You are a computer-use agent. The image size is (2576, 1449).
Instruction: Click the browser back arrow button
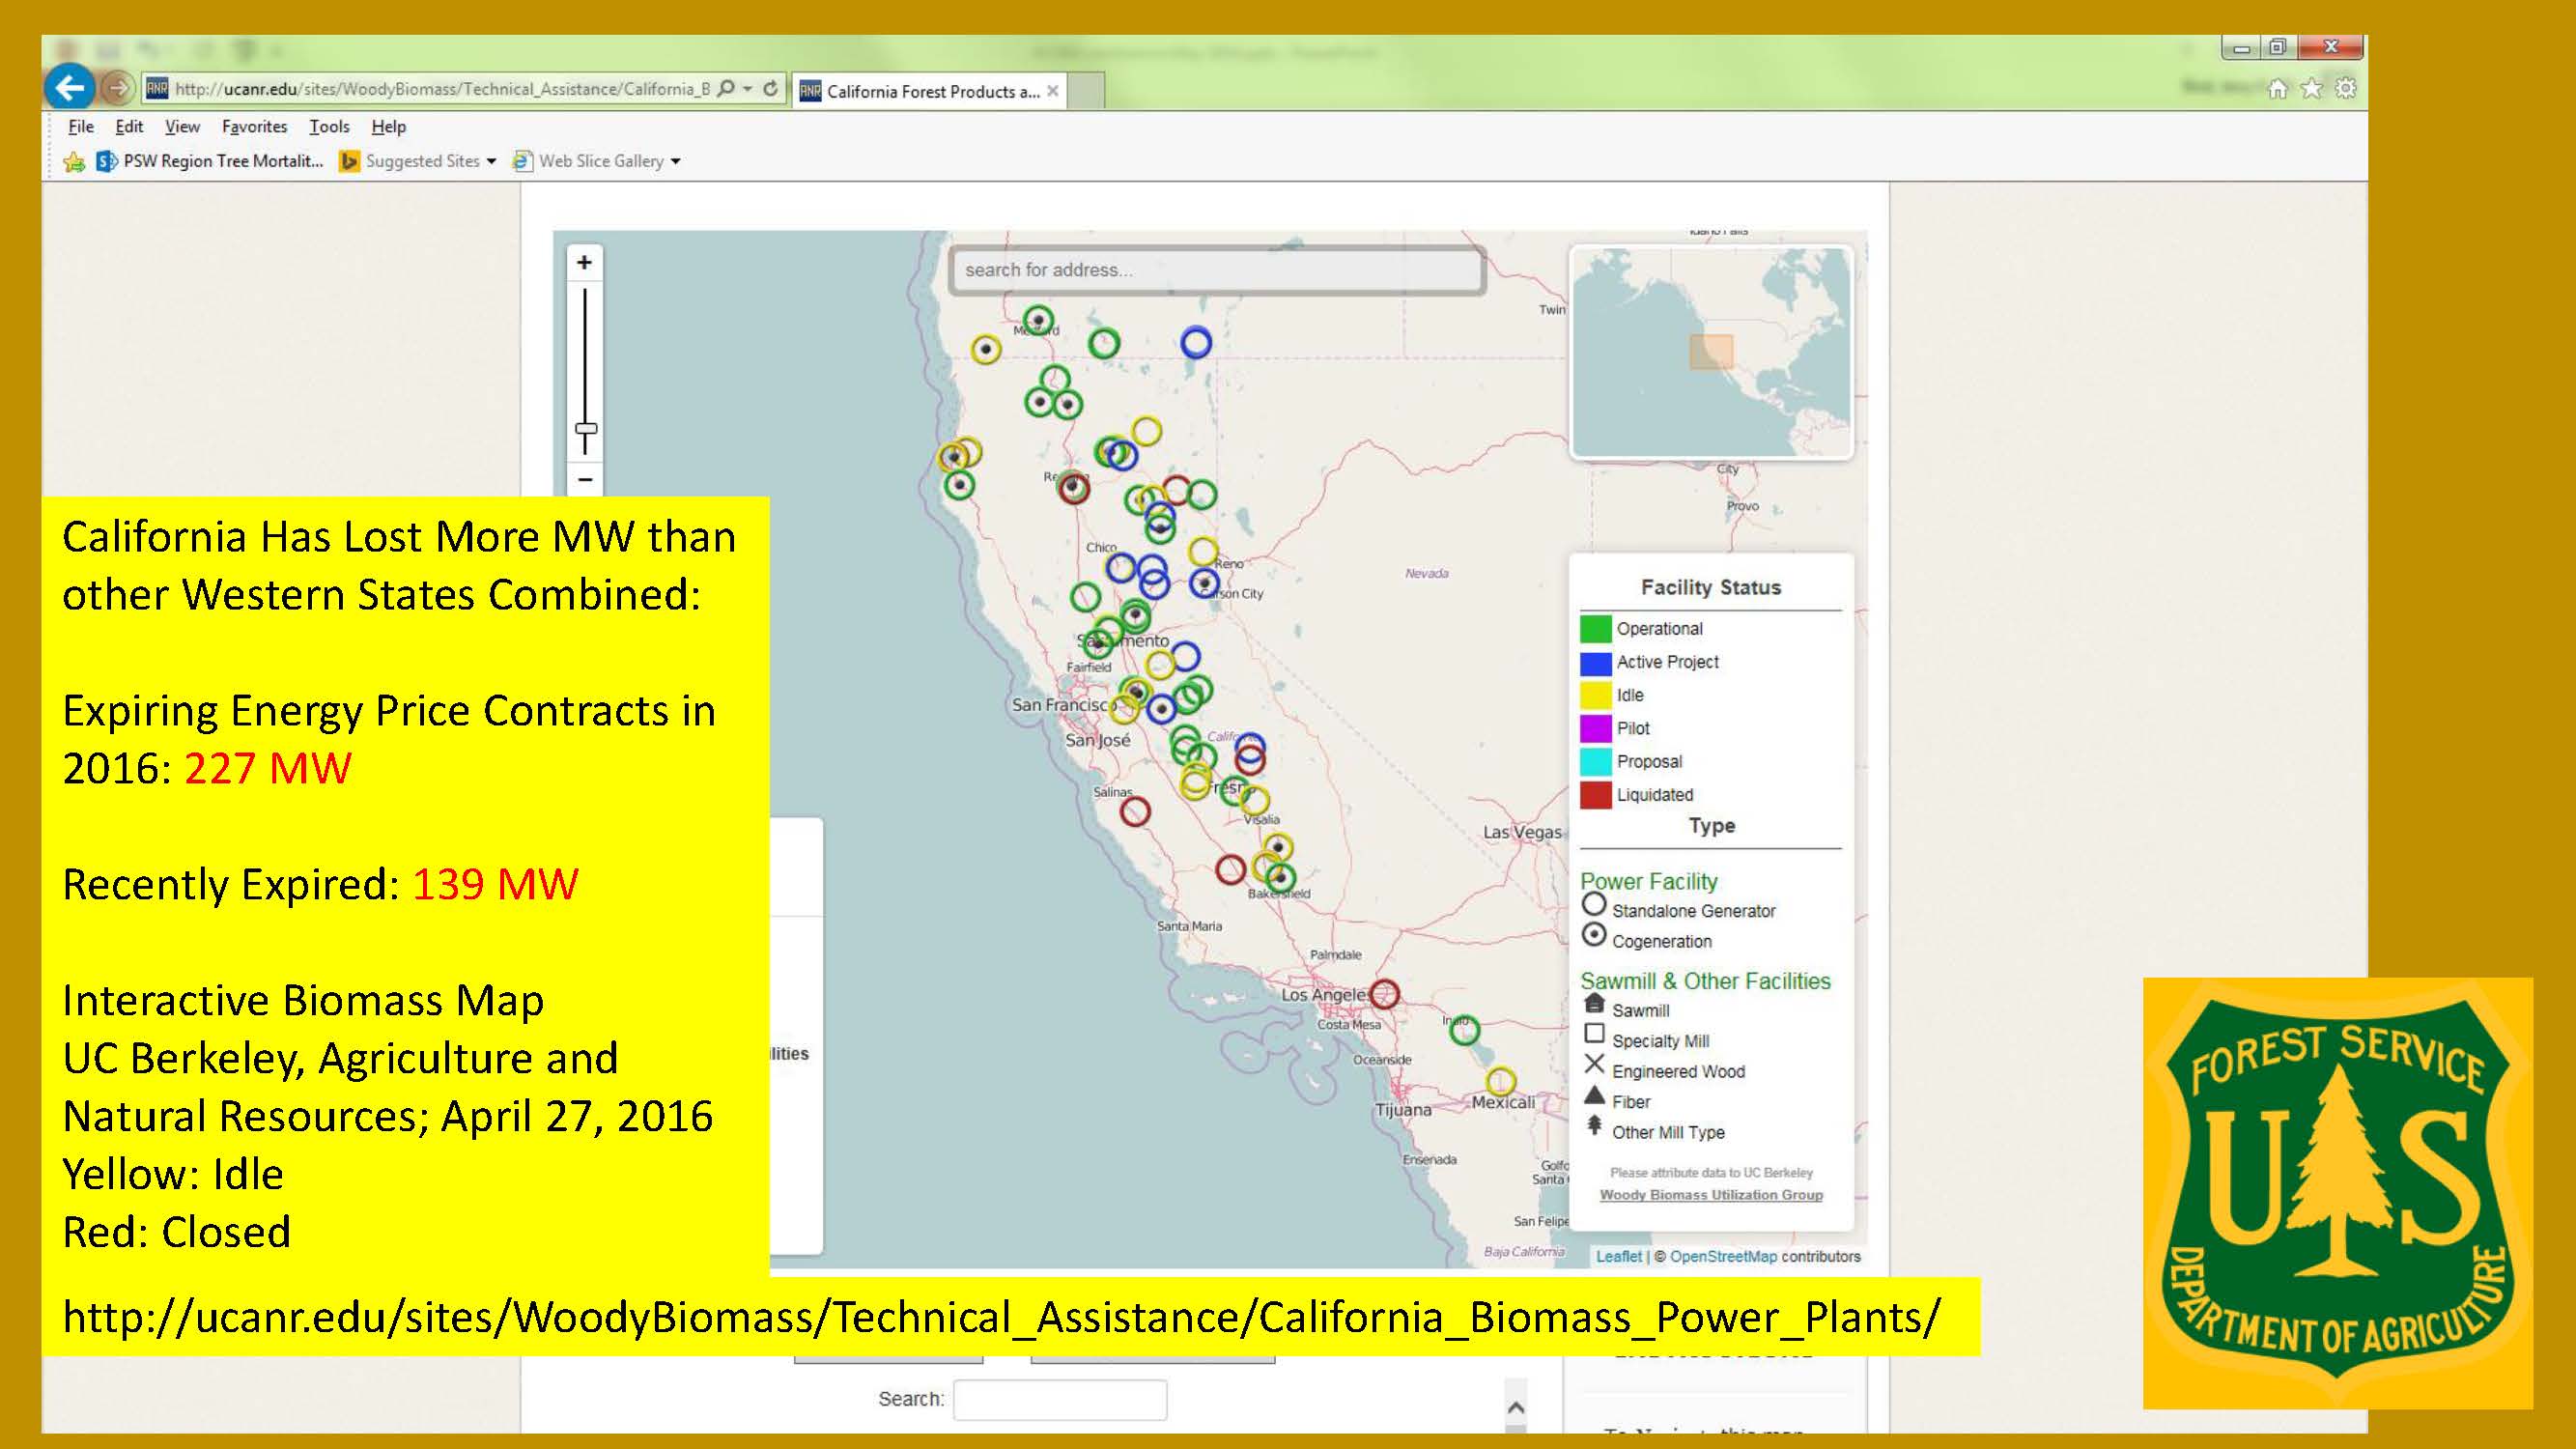pos(69,88)
